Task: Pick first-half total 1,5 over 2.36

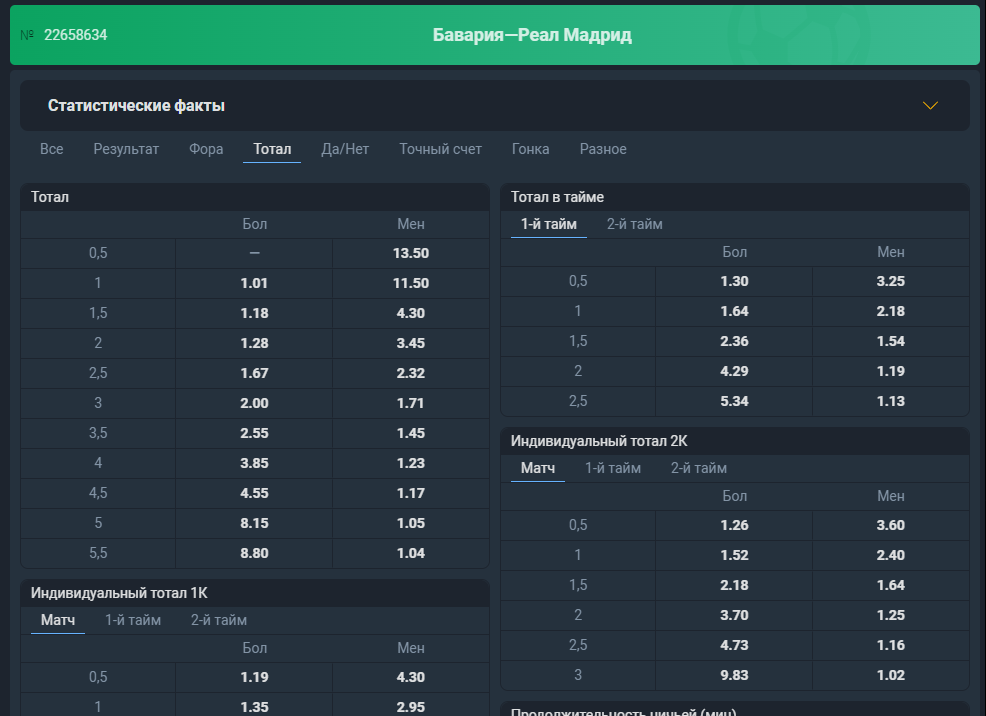Action: click(734, 341)
